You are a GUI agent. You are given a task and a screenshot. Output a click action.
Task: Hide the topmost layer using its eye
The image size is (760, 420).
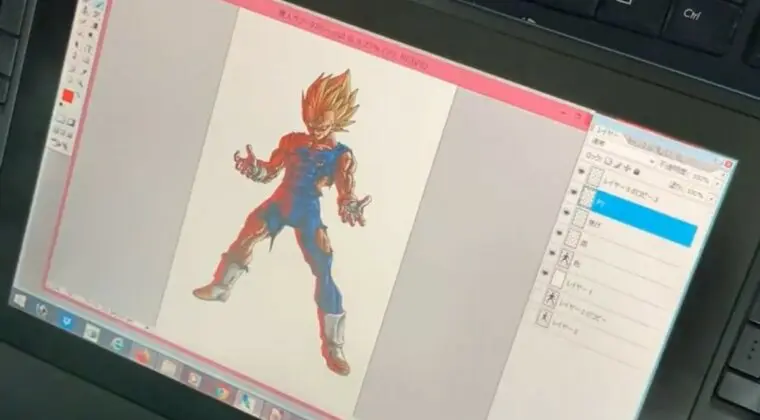(581, 171)
